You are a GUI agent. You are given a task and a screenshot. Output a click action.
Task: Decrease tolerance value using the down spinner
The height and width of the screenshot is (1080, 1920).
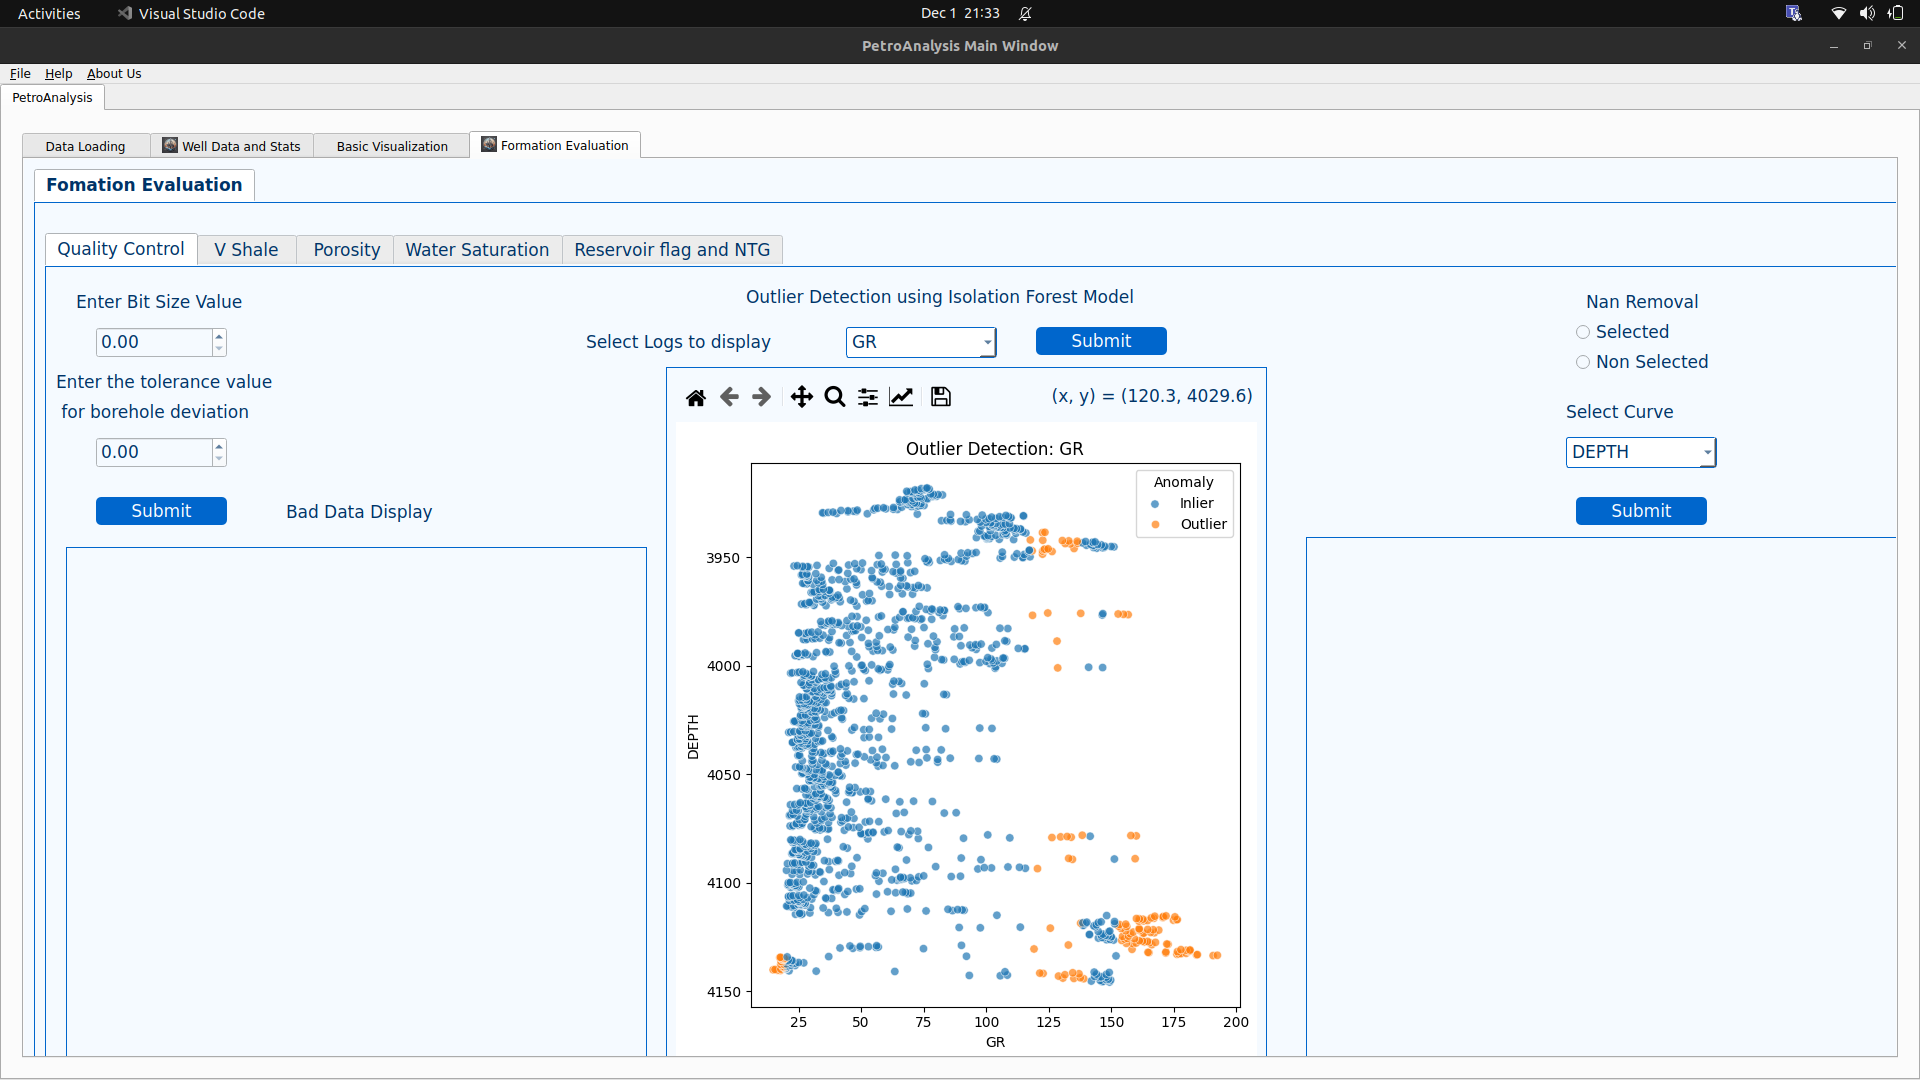point(218,459)
